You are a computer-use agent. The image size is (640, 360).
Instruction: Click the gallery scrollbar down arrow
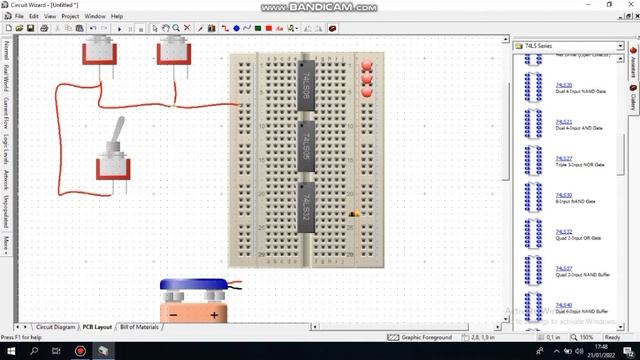point(620,327)
